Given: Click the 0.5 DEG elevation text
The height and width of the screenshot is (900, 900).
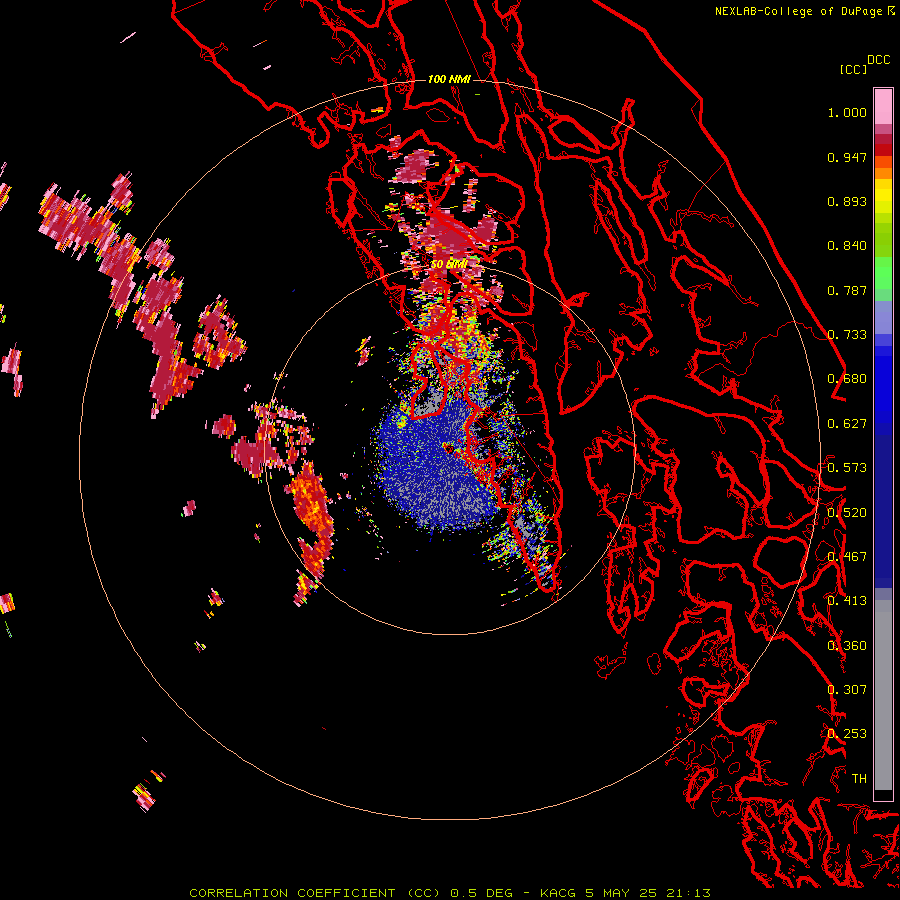Looking at the screenshot, I should 482,893.
